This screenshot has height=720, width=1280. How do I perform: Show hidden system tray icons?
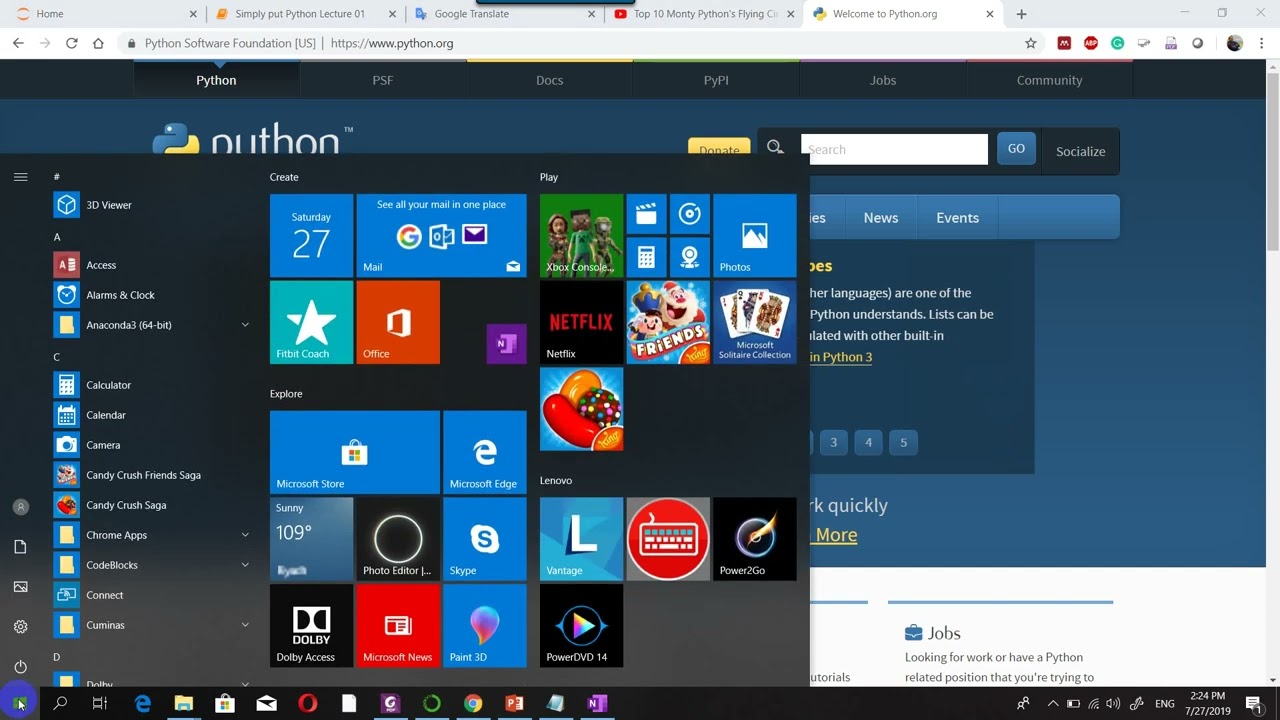click(1052, 704)
